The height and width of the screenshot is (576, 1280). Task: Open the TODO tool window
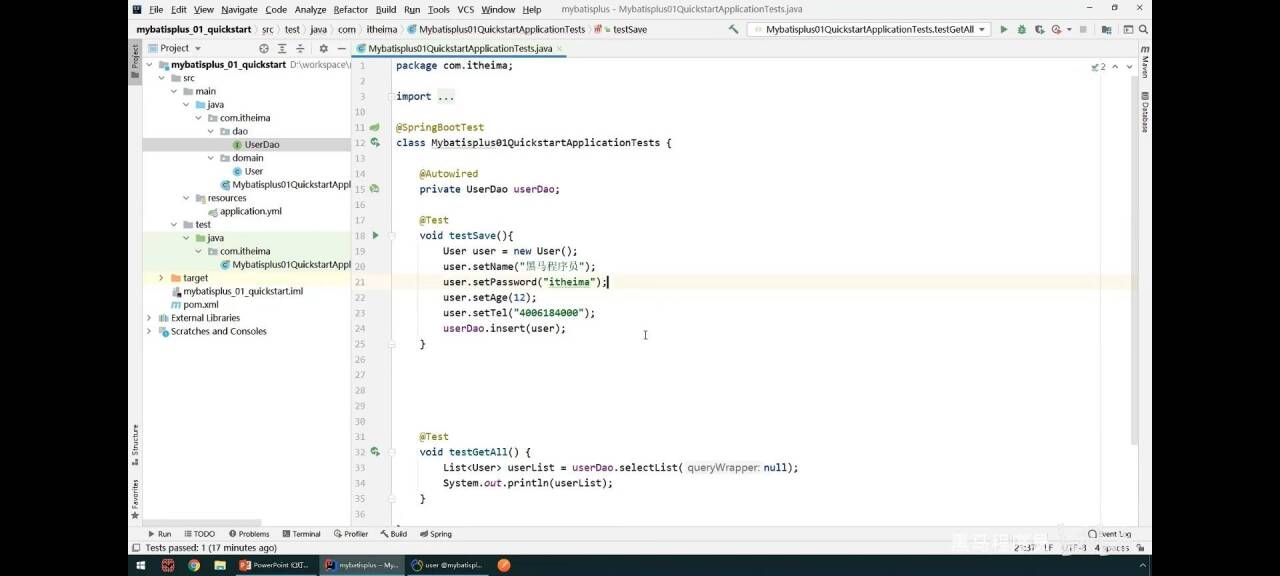tap(199, 534)
